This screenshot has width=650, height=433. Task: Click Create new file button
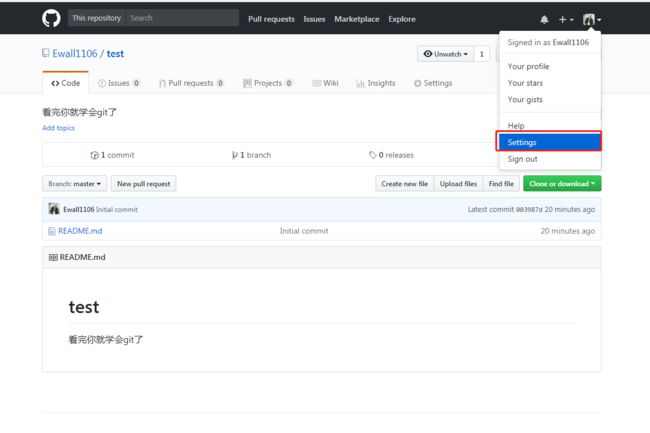coord(405,184)
